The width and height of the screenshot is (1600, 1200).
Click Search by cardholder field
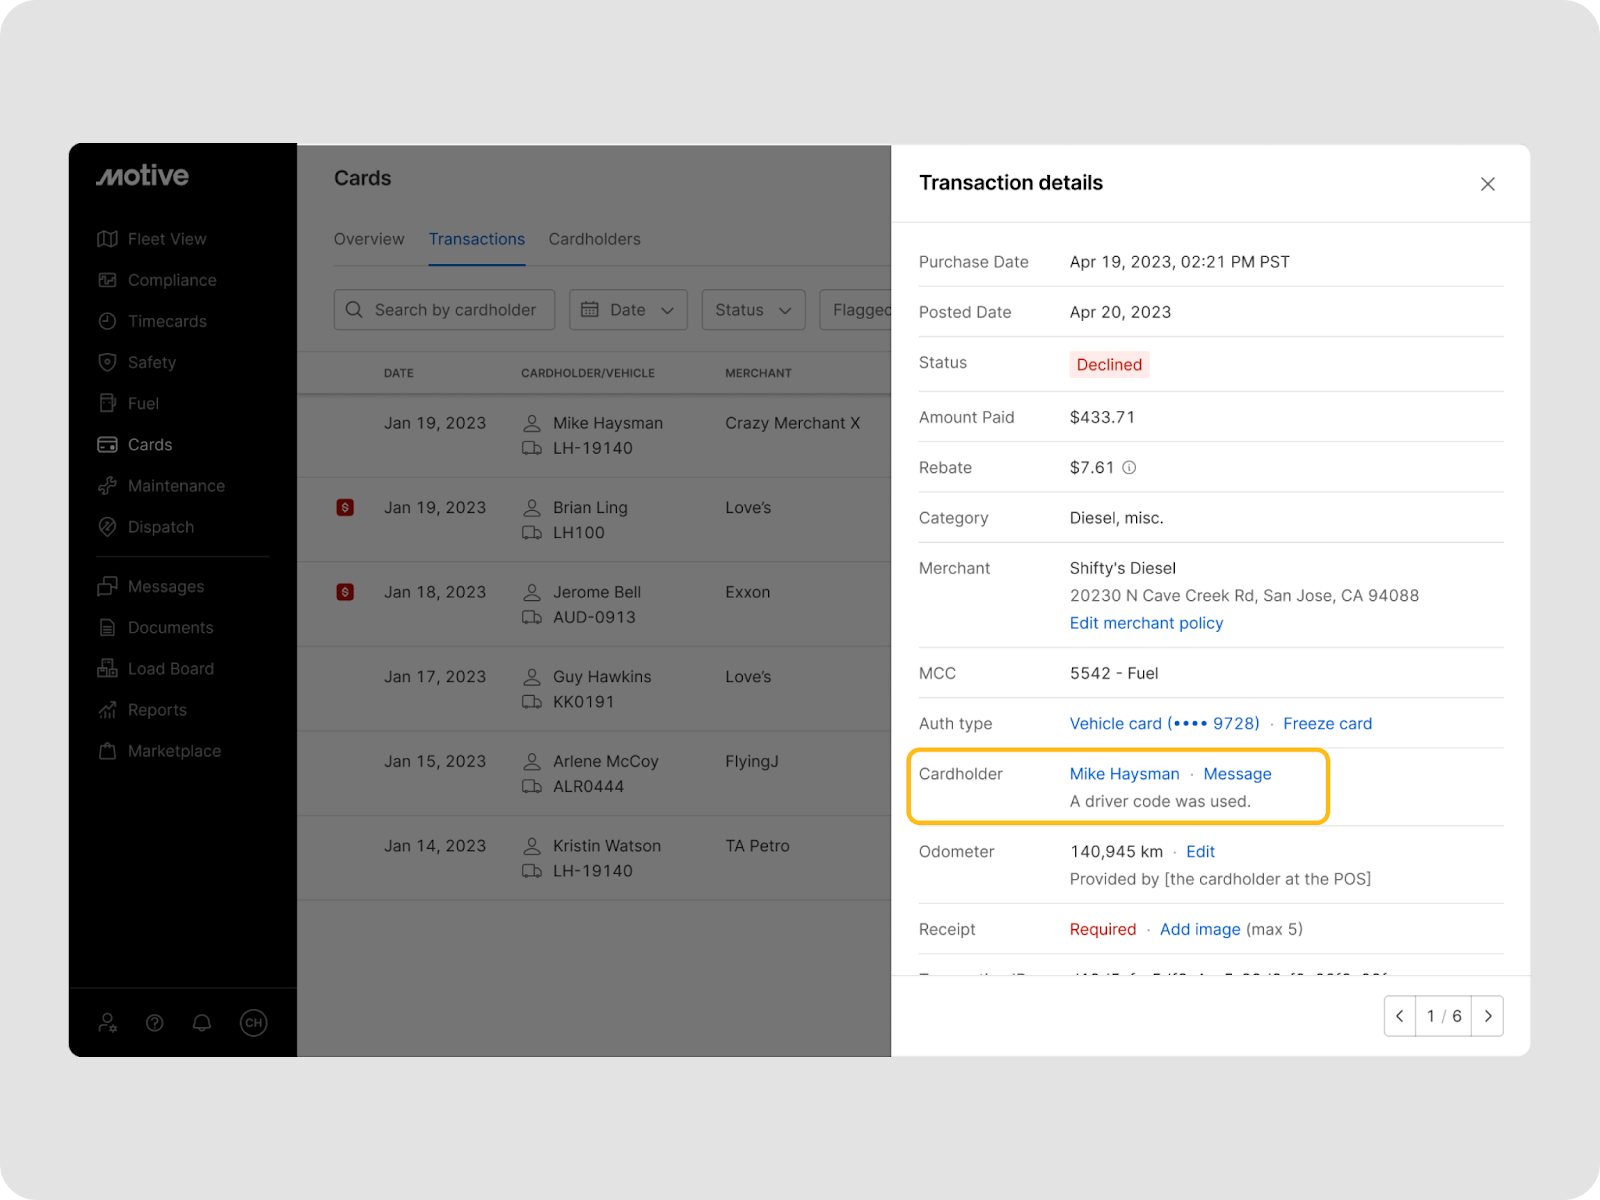click(444, 310)
